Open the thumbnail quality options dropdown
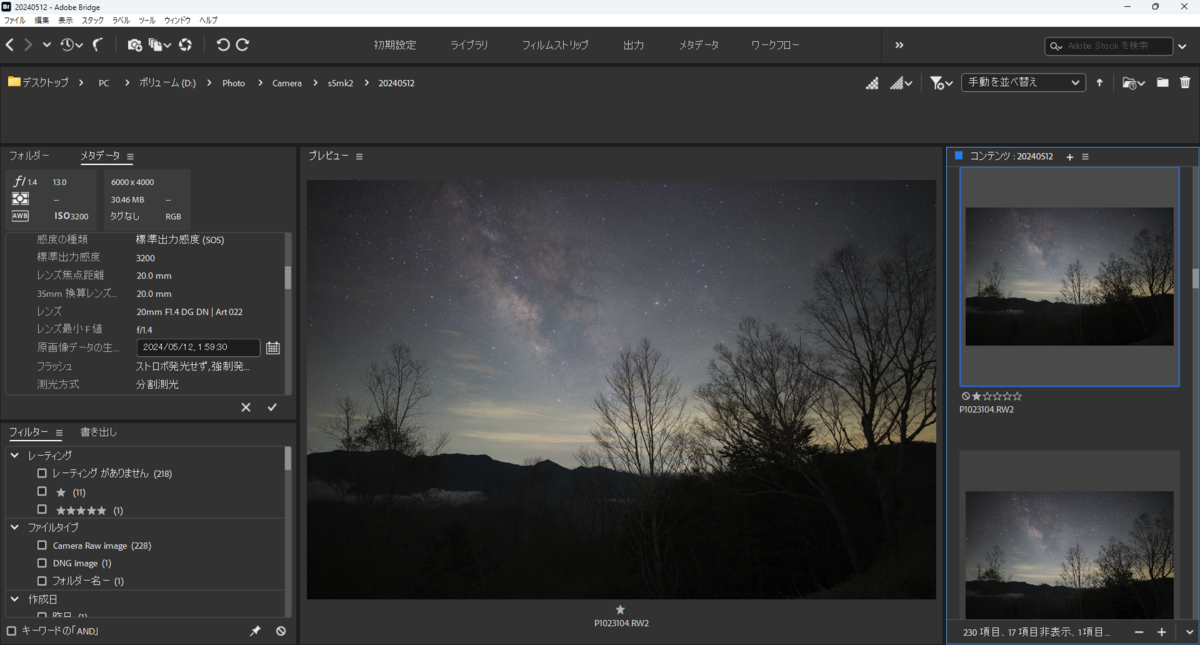Screen dimensions: 1200x645 900,83
